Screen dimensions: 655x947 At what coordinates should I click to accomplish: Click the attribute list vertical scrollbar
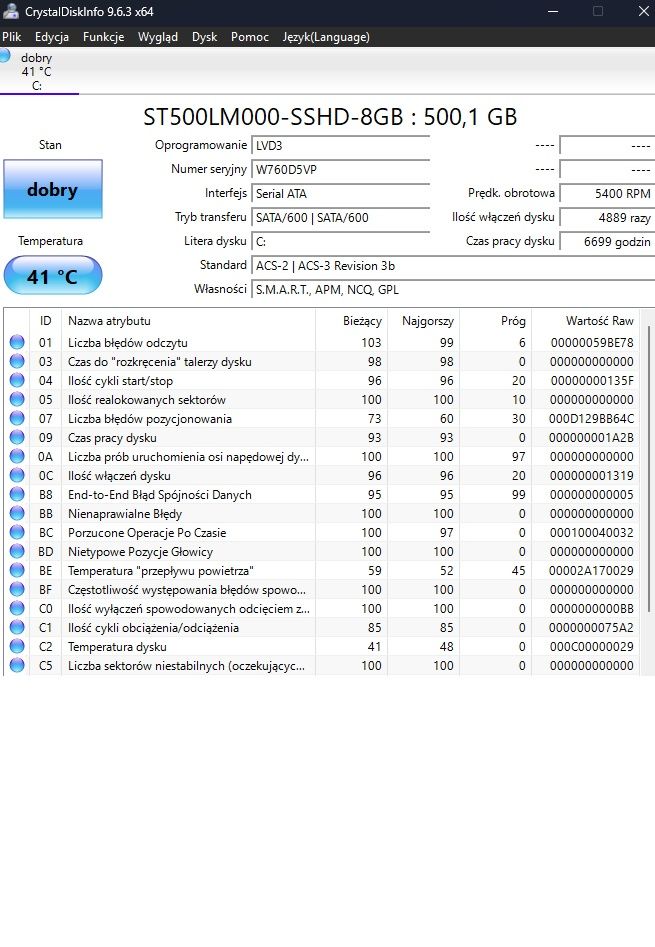[649, 468]
